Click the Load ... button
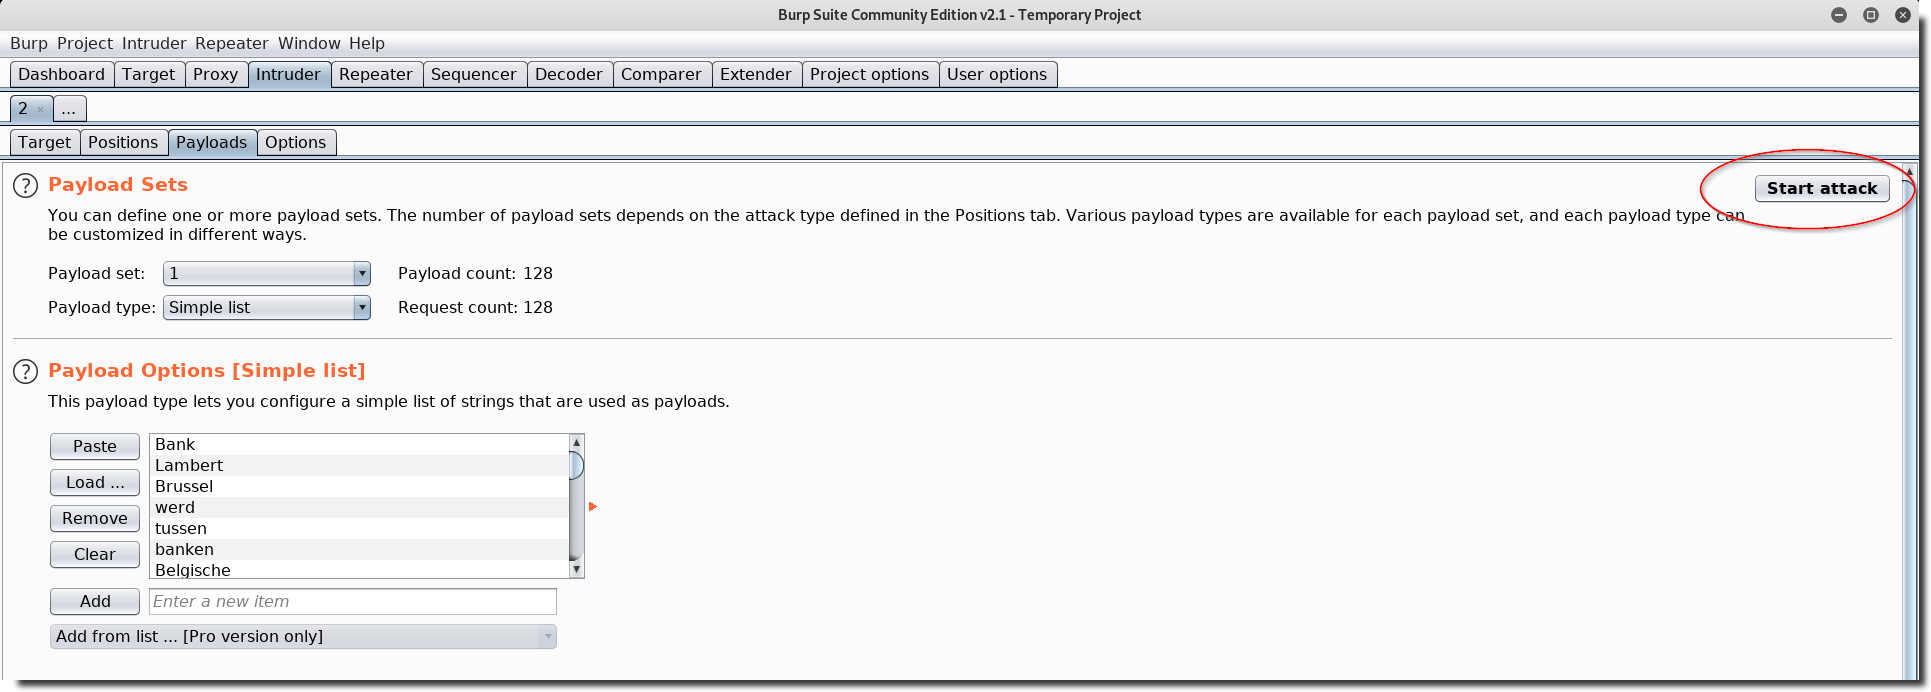 [95, 483]
